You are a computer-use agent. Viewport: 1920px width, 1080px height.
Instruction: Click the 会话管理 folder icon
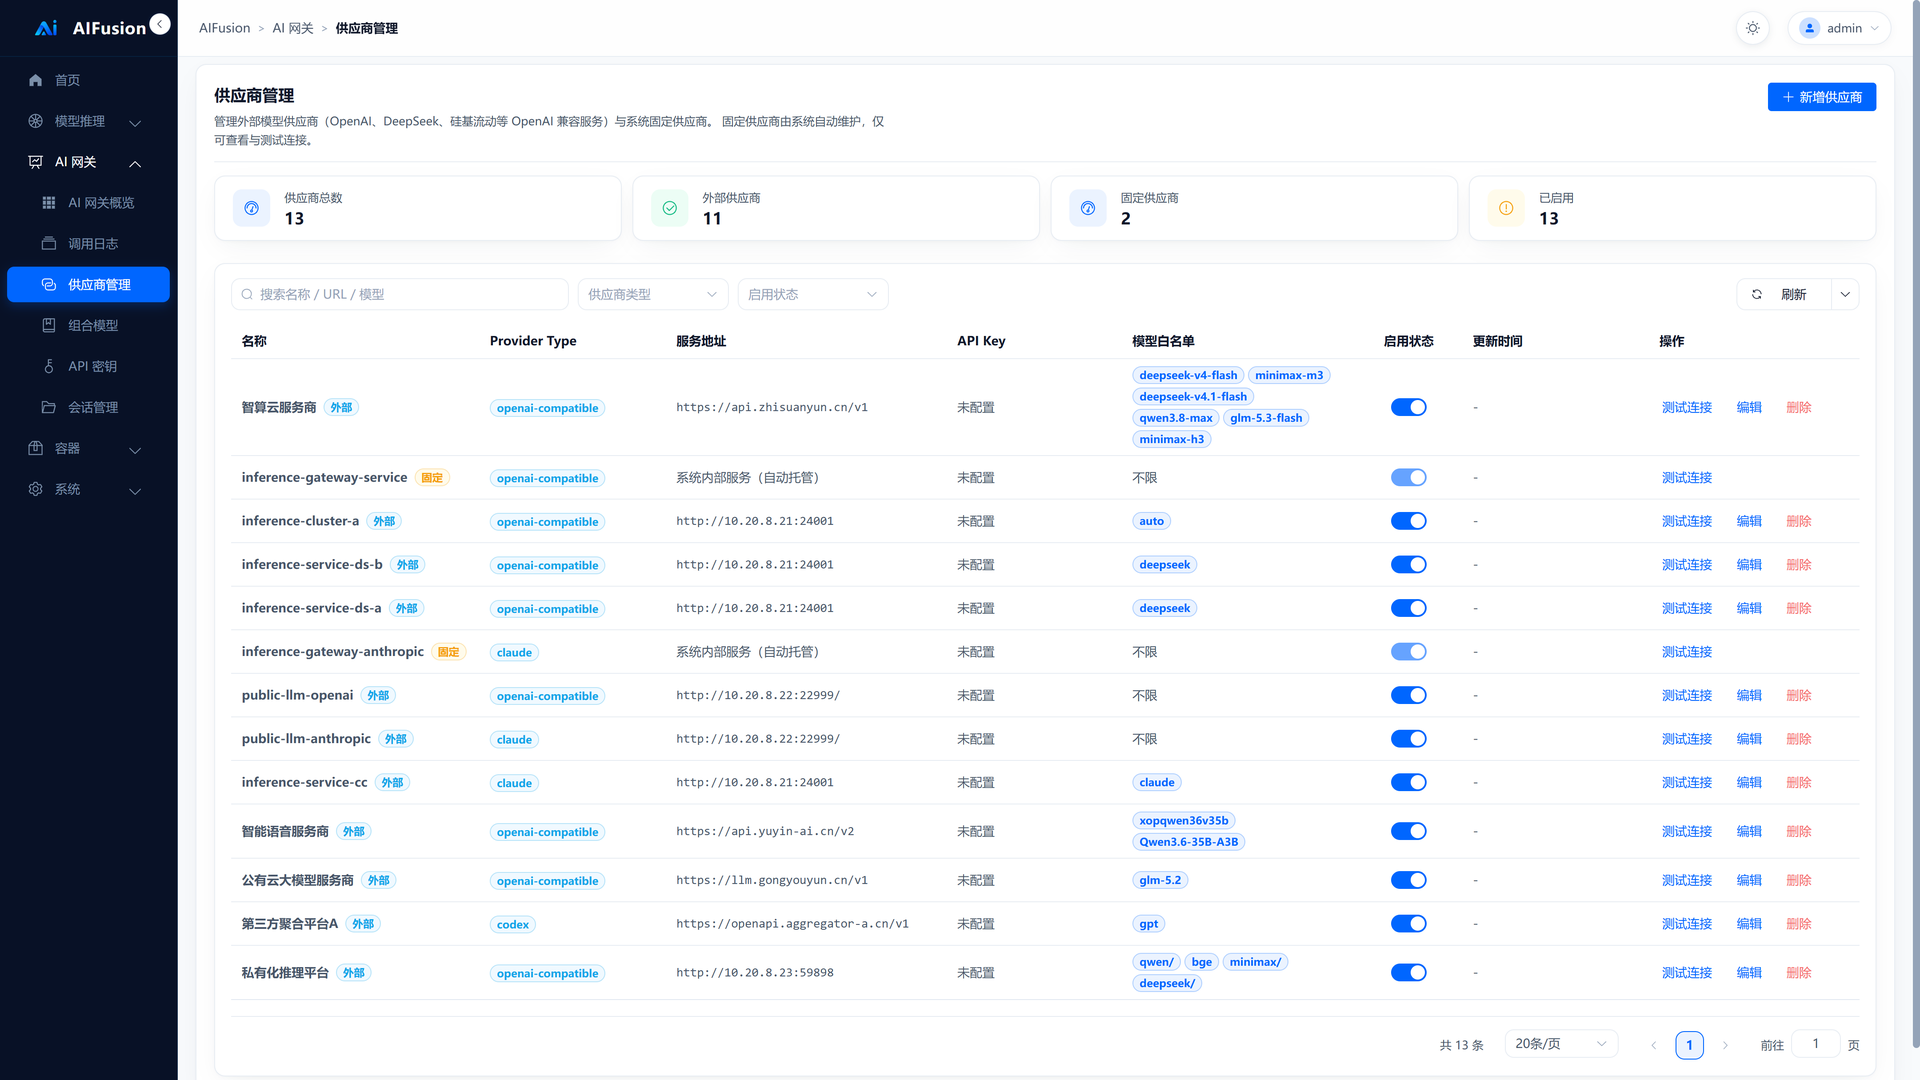click(49, 408)
